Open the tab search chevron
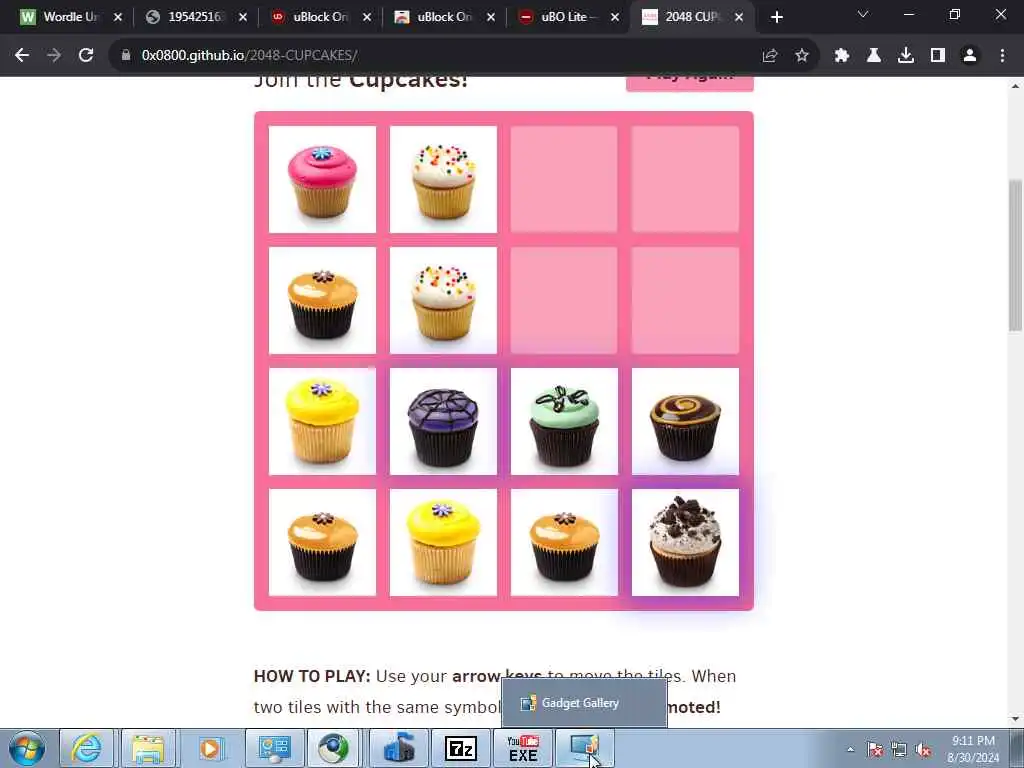Viewport: 1024px width, 768px height. pos(863,14)
